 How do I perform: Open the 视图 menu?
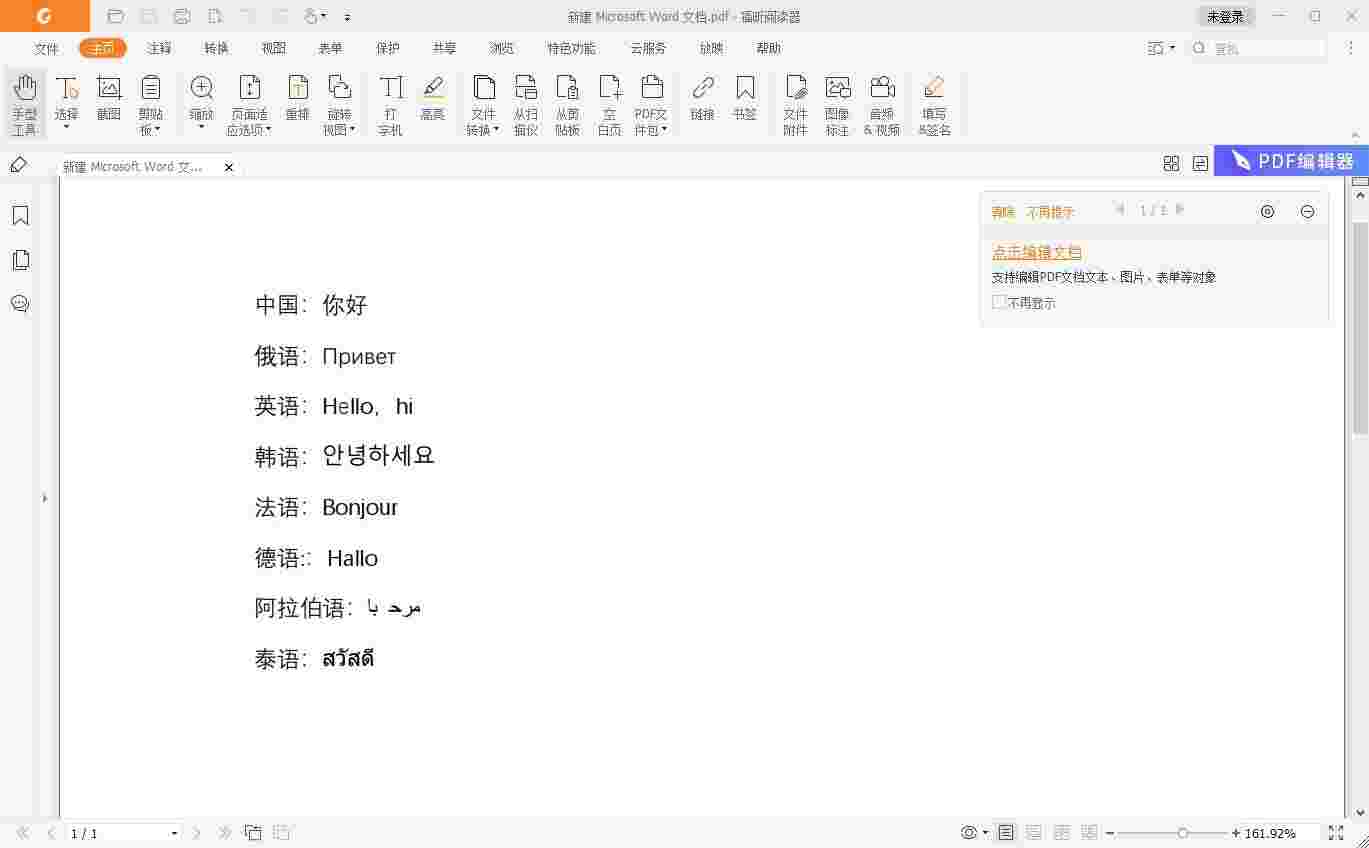(x=272, y=47)
